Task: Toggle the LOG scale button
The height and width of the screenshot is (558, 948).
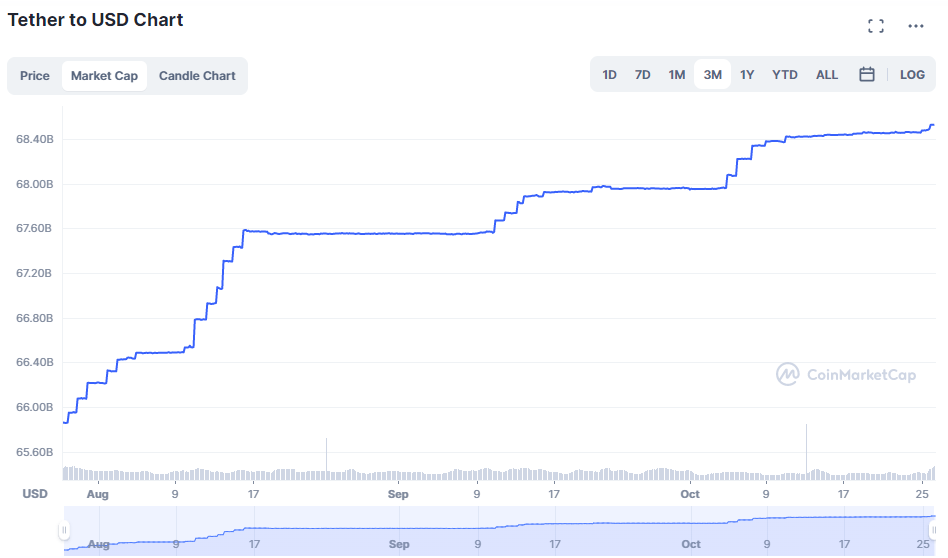Action: pyautogui.click(x=912, y=75)
